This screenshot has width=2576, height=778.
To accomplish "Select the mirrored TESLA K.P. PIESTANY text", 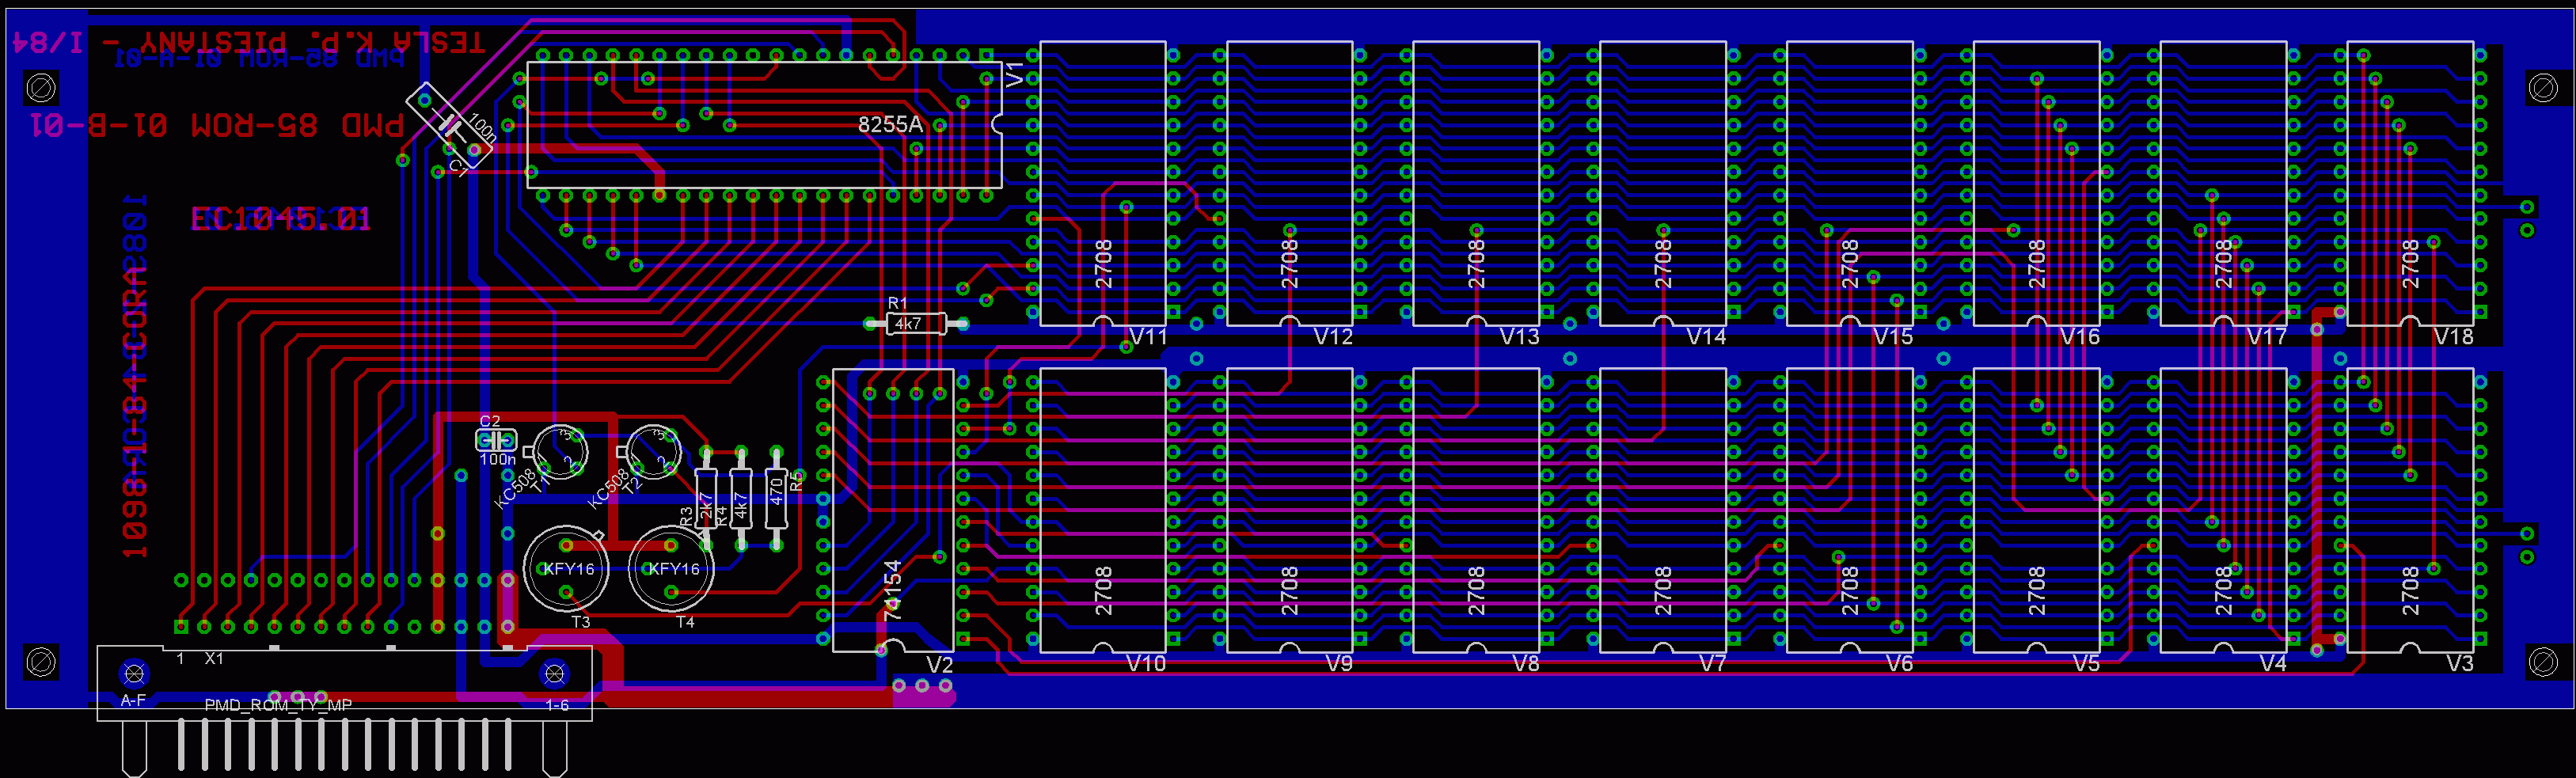I will pyautogui.click(x=250, y=42).
